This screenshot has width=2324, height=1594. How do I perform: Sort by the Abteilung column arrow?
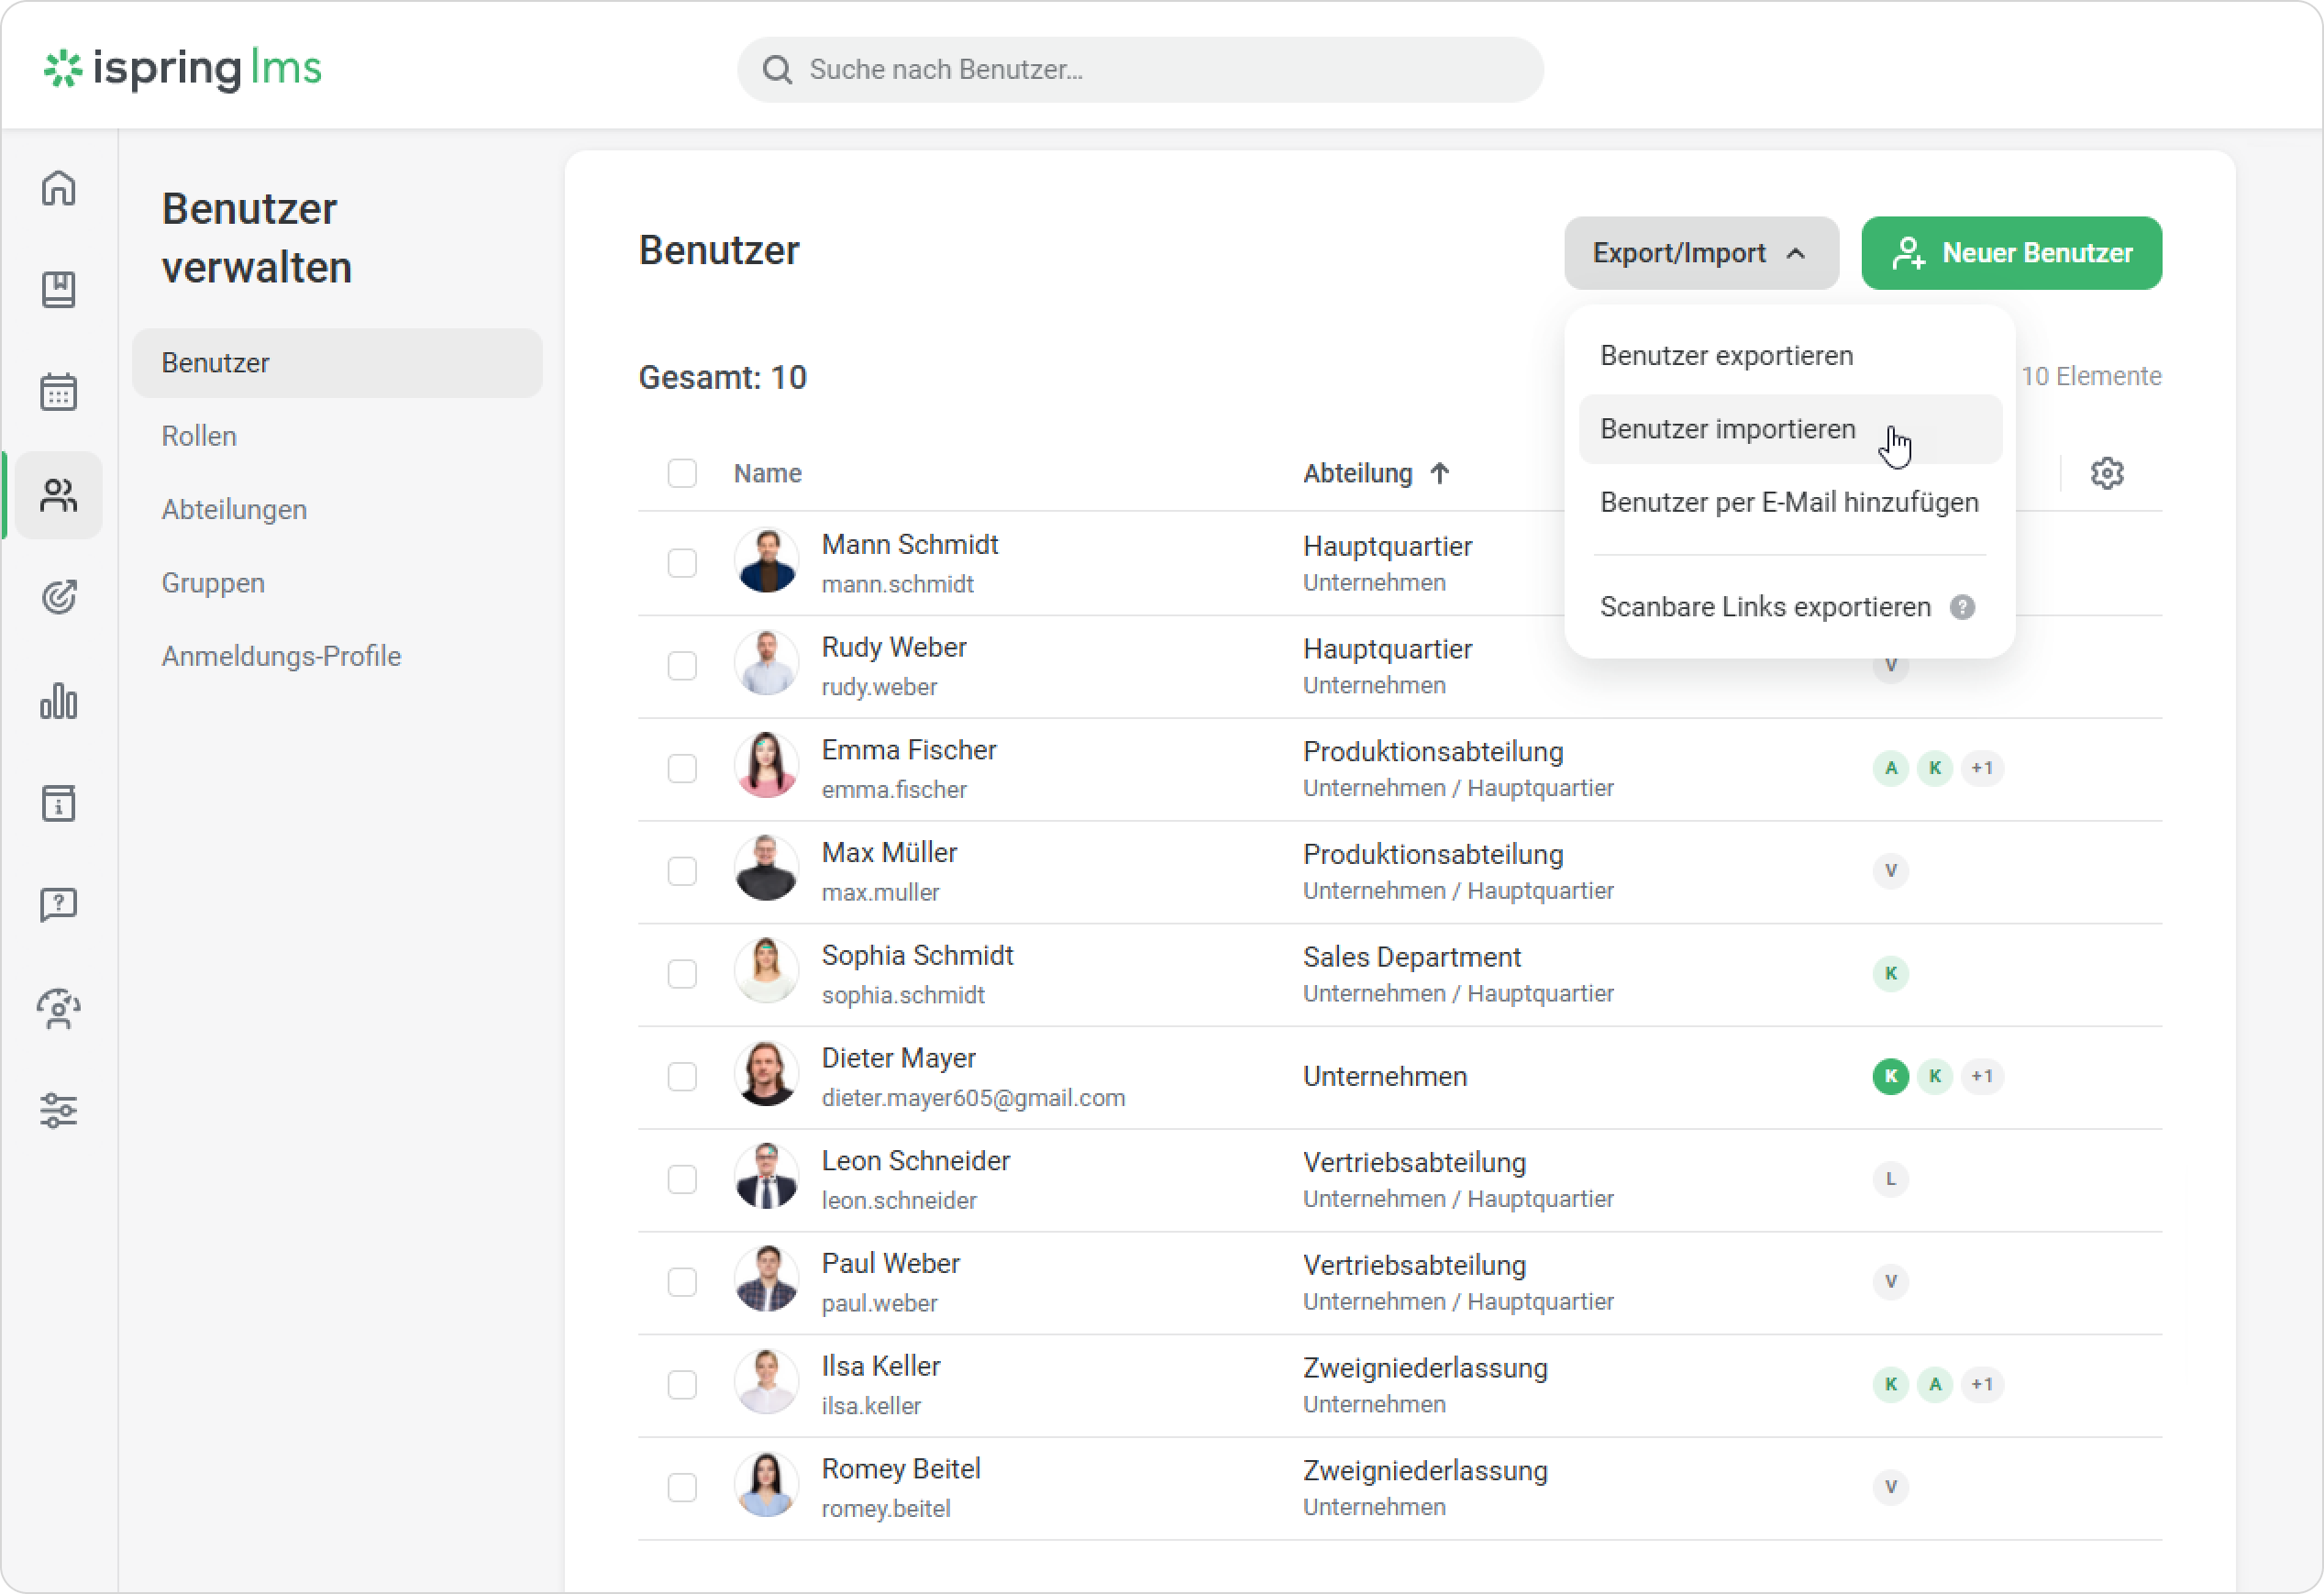[1439, 473]
